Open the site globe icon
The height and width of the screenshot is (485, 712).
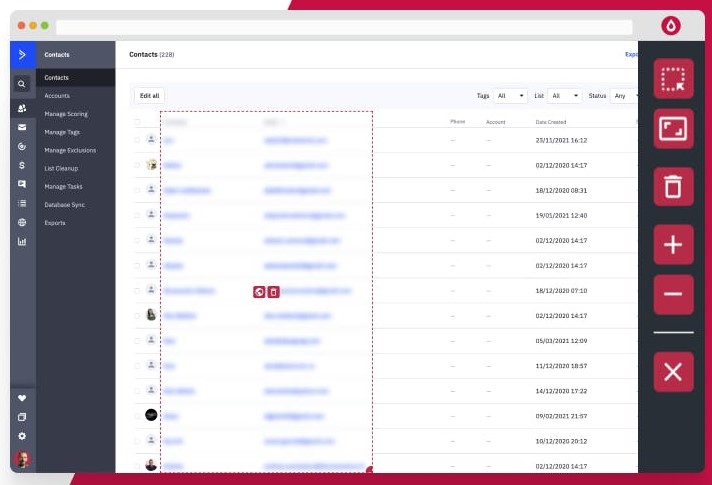[x=22, y=222]
